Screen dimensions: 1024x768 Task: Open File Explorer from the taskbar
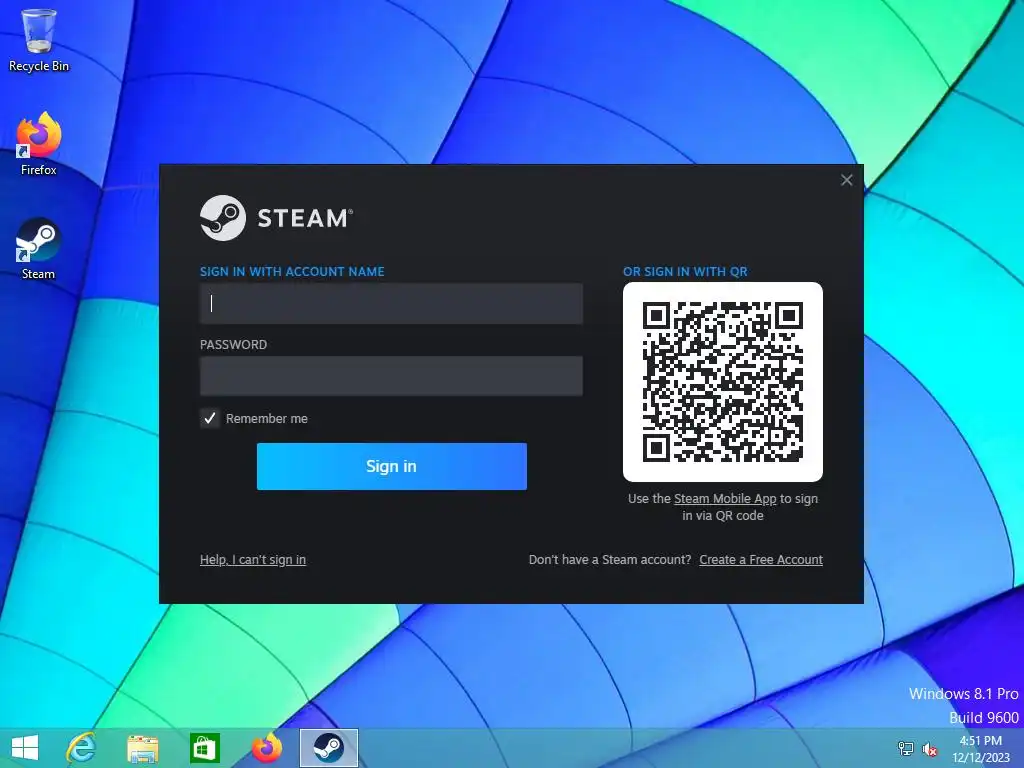tap(142, 748)
